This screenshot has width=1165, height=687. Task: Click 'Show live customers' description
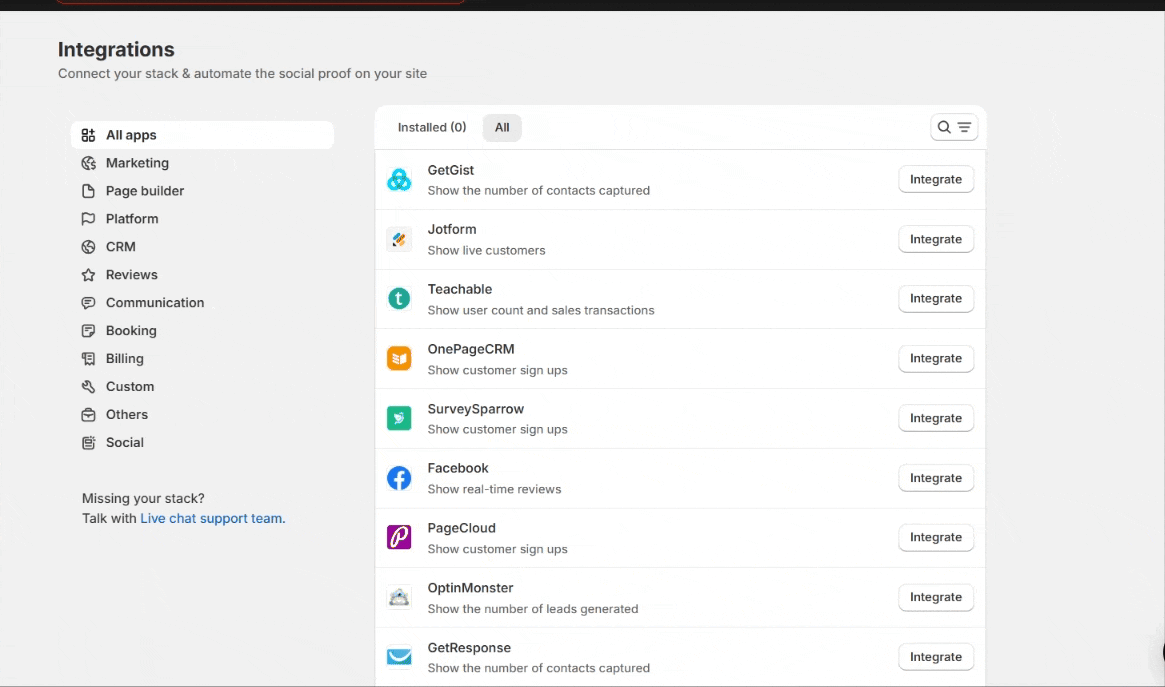coord(486,250)
